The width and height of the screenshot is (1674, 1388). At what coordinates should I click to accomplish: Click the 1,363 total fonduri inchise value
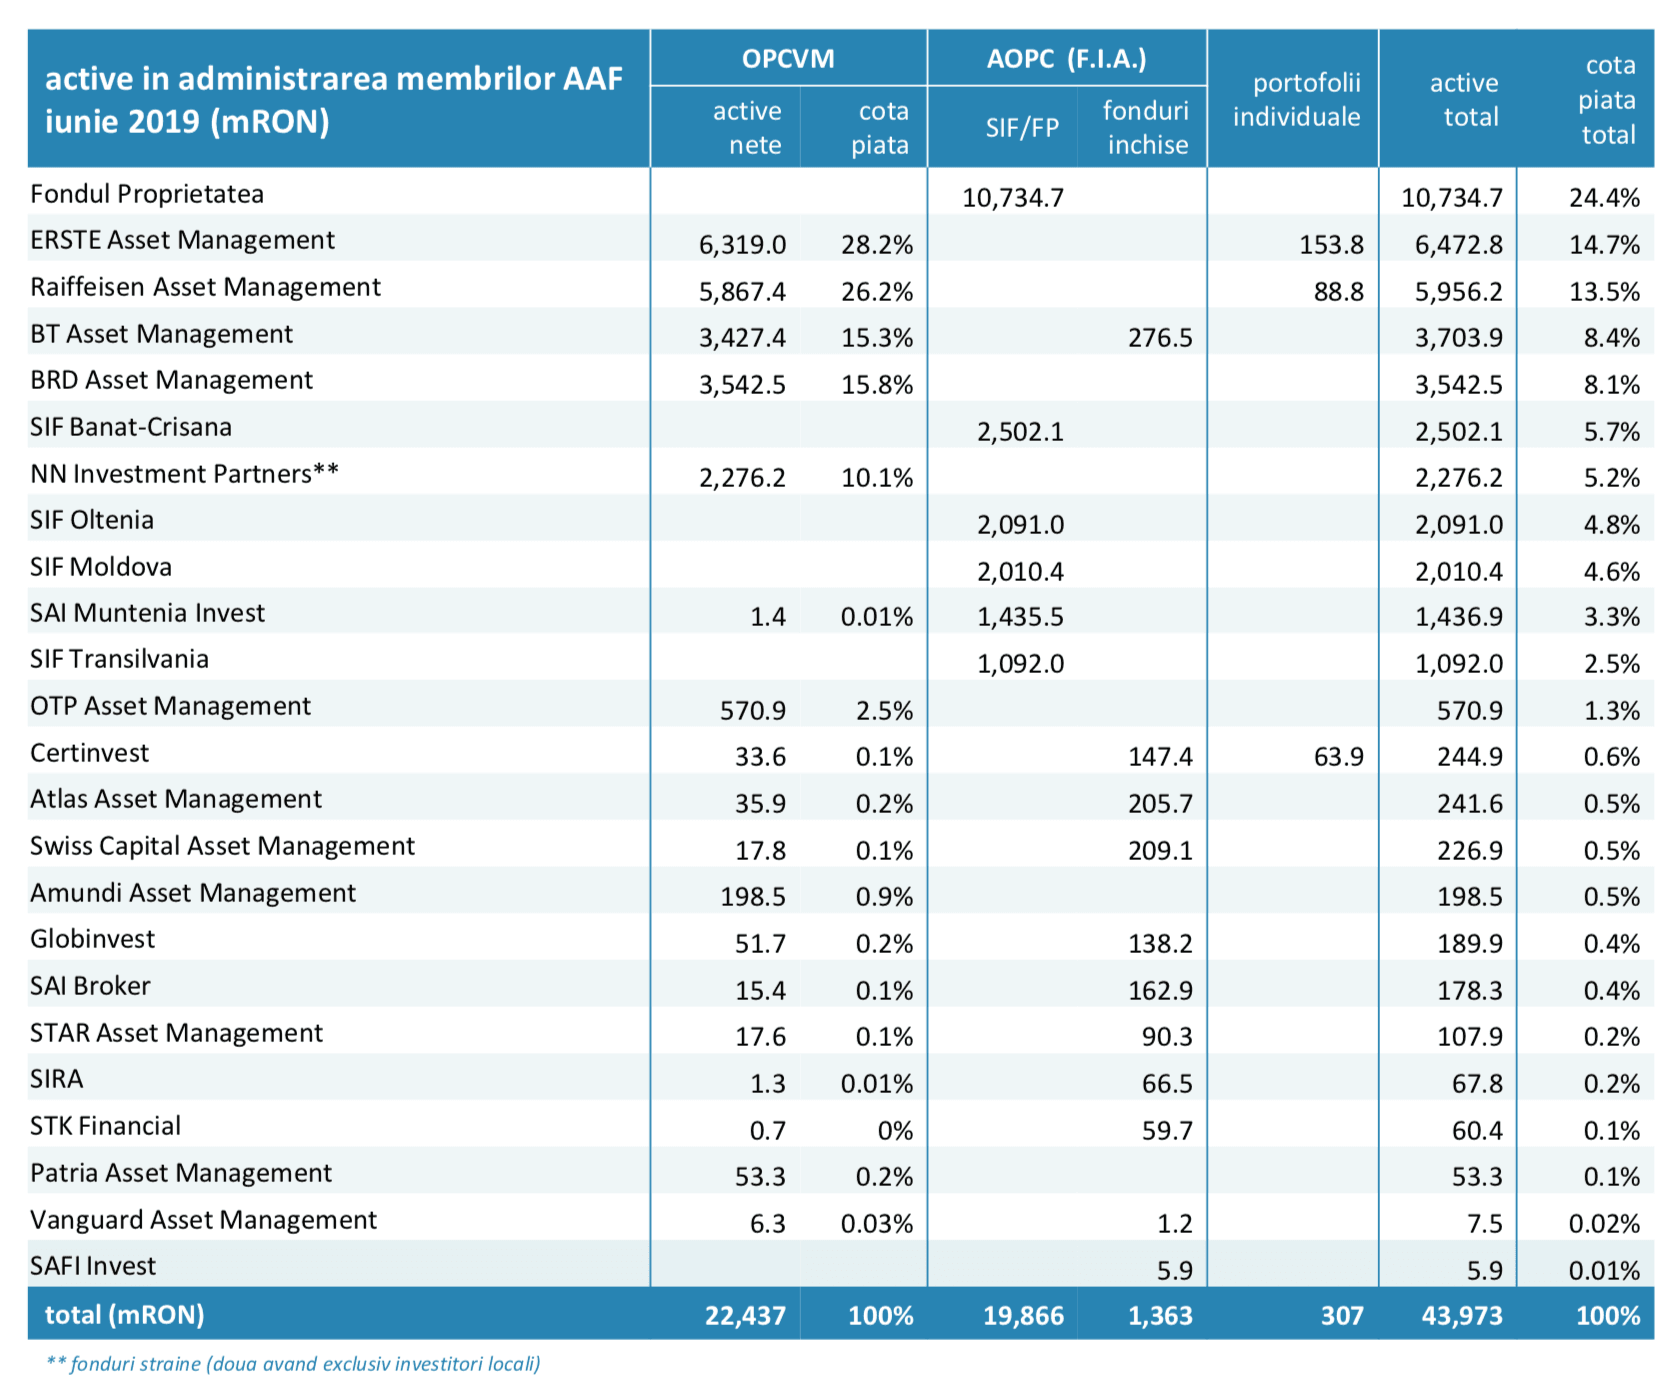[1160, 1316]
